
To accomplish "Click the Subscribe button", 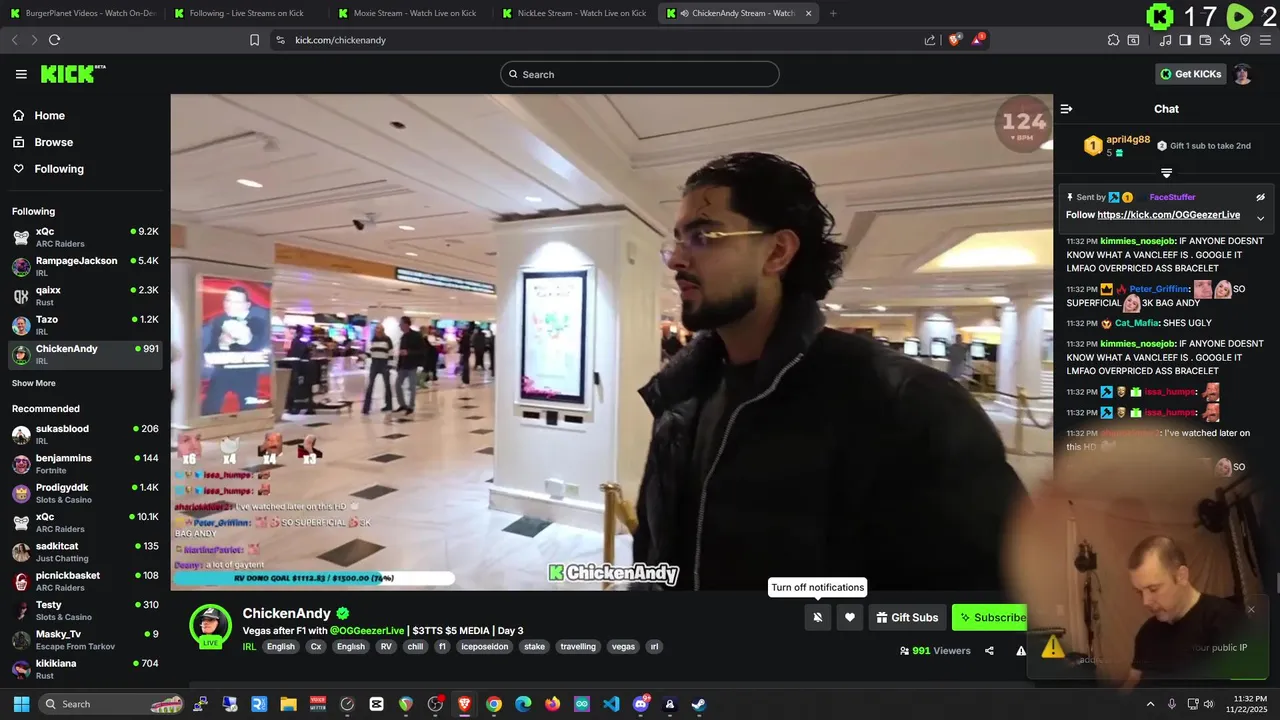I will [x=990, y=617].
